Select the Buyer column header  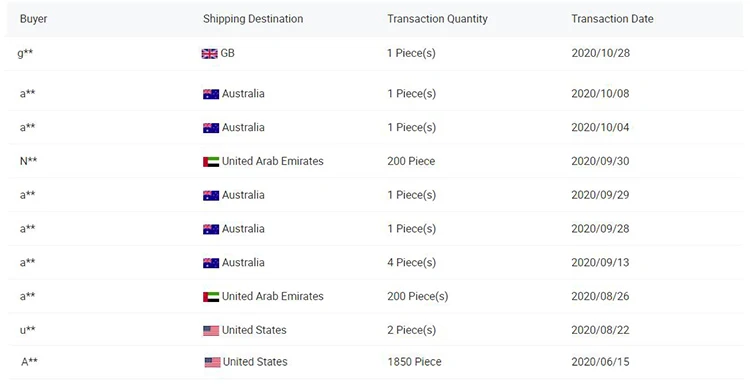coord(33,19)
